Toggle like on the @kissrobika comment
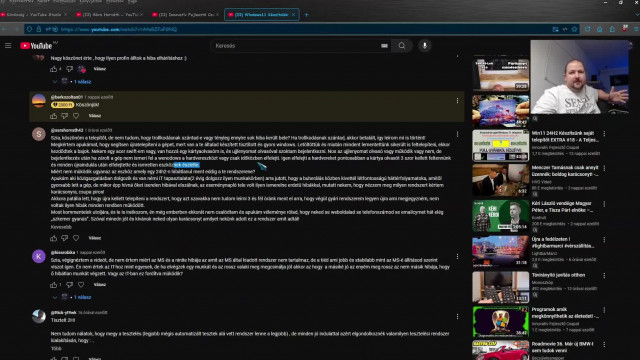Screen dimensions: 640x360 (x=53, y=284)
